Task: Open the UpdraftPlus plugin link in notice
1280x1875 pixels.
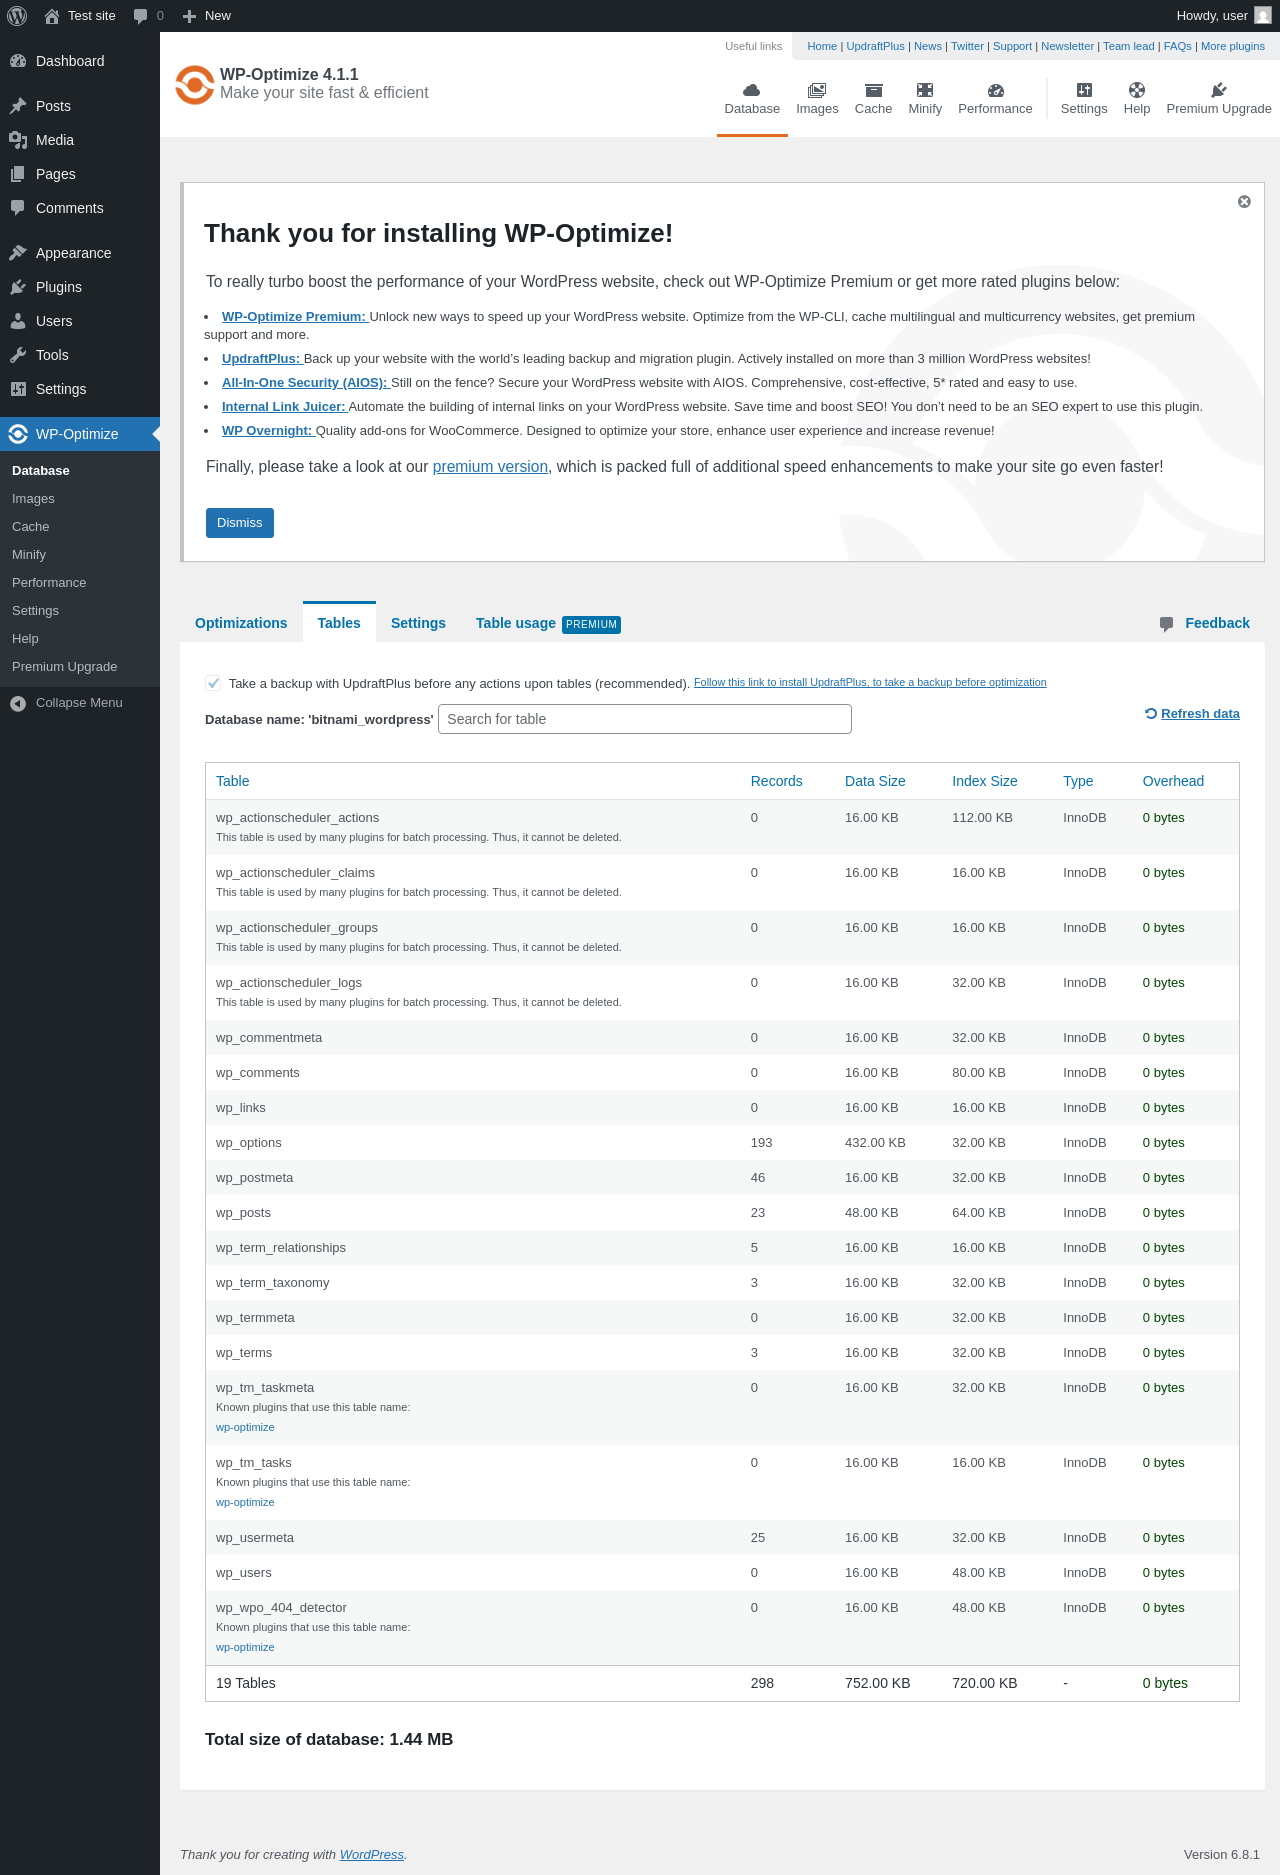Action: pos(261,359)
